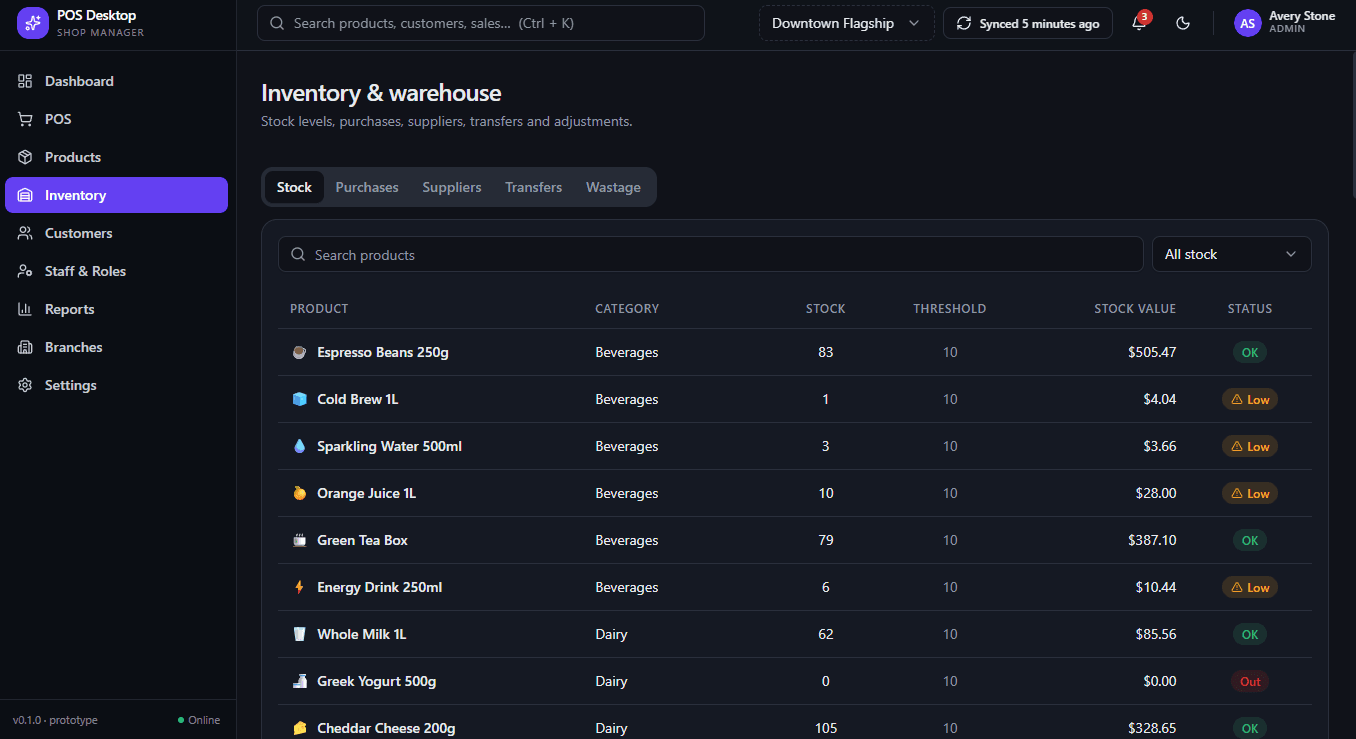
Task: Switch to the Stock tab
Action: (x=294, y=187)
